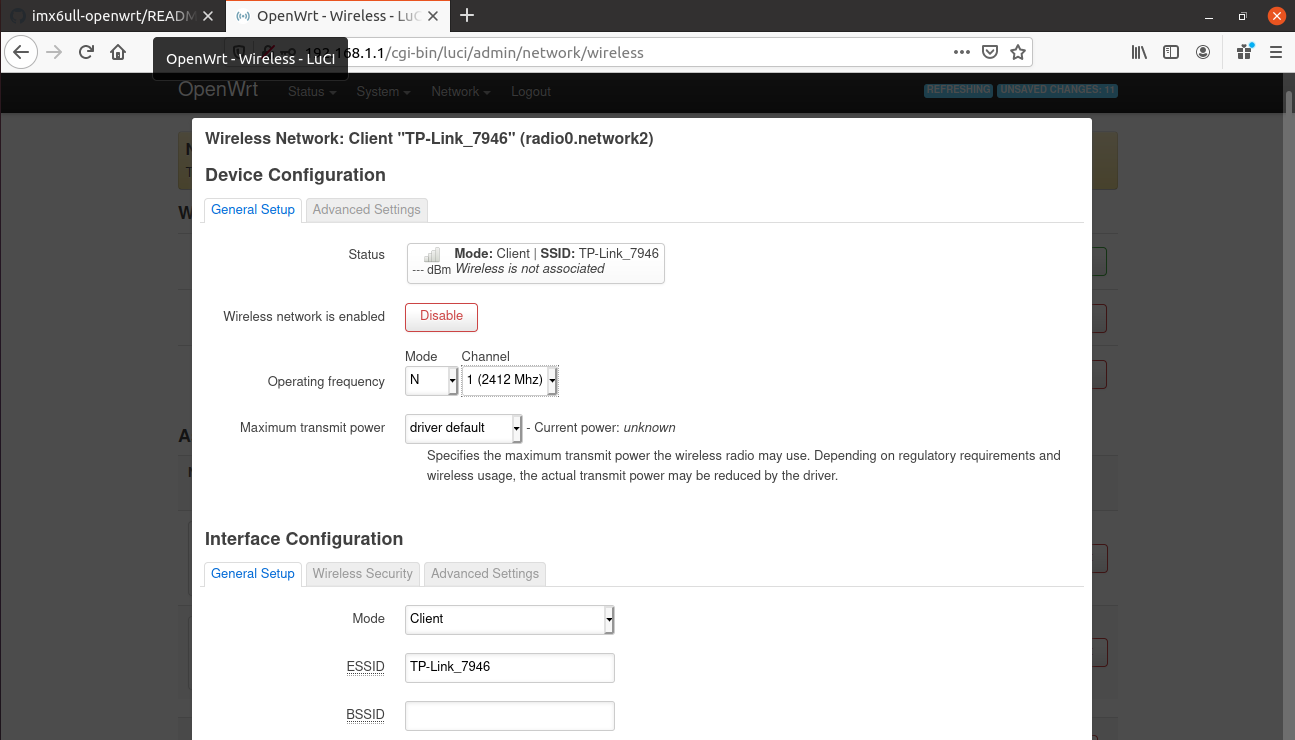The height and width of the screenshot is (740, 1295).
Task: Click the Interface Configuration heading
Action: 304,539
